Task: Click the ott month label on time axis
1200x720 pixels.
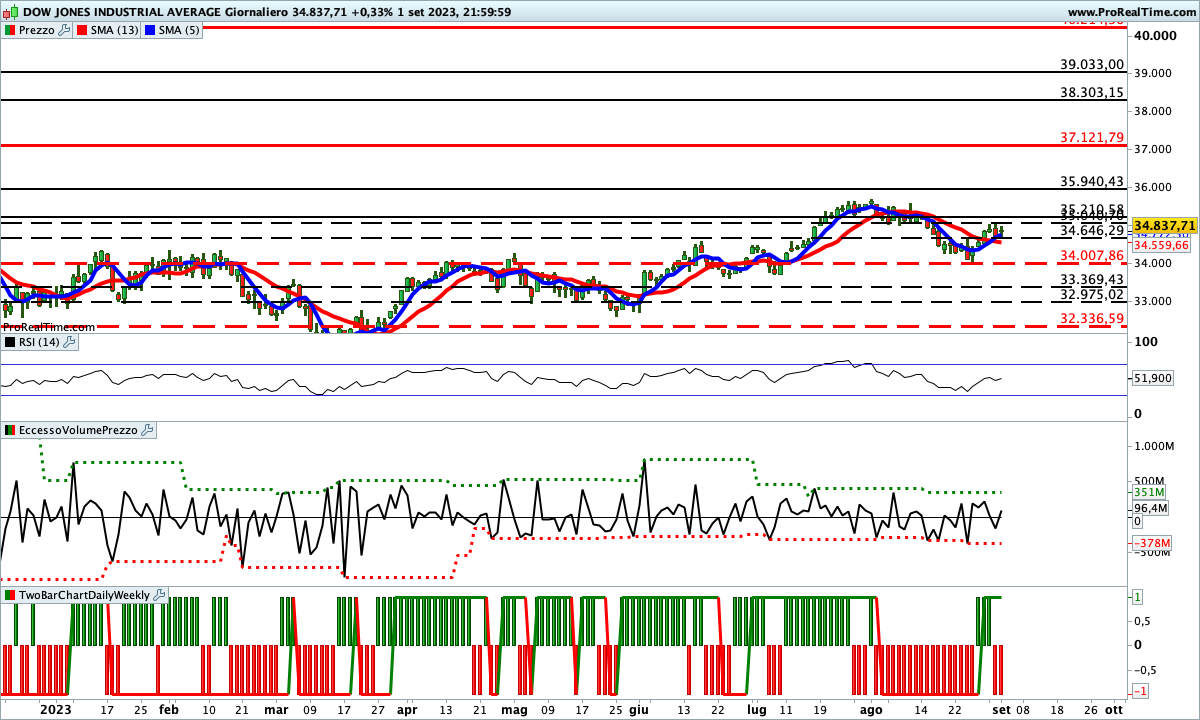Action: 1114,709
